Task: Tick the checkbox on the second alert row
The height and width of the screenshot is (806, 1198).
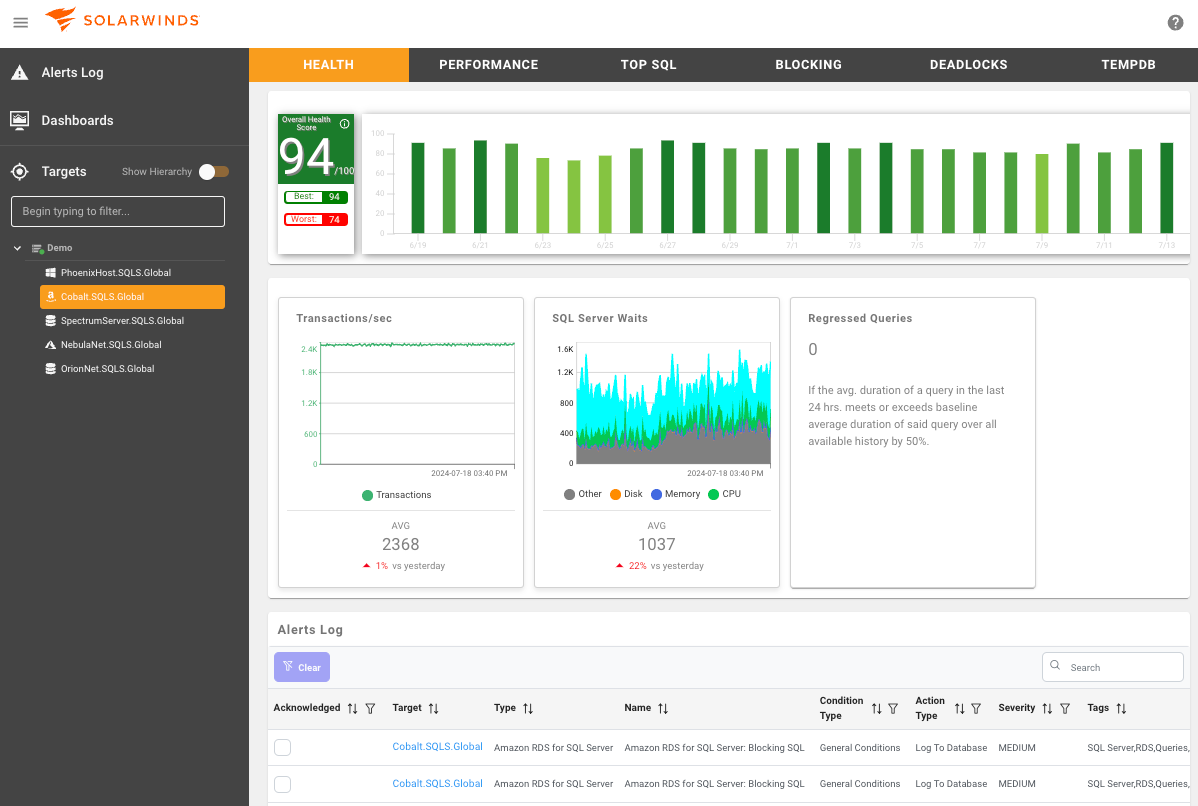Action: 282,784
